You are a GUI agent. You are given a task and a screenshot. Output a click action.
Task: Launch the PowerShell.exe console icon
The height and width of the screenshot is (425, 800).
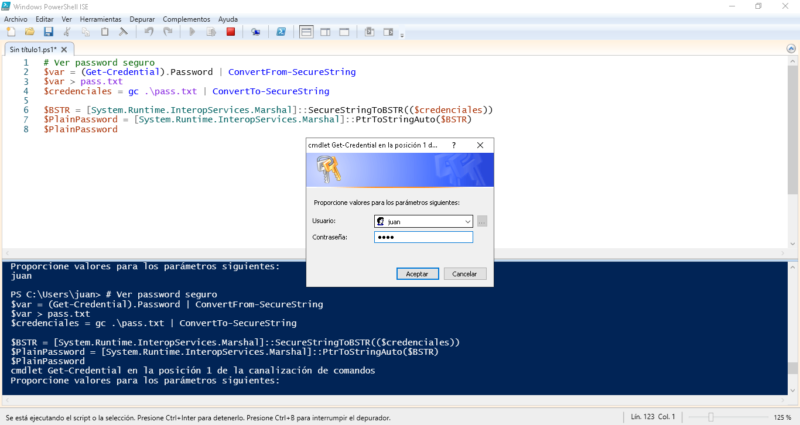281,32
